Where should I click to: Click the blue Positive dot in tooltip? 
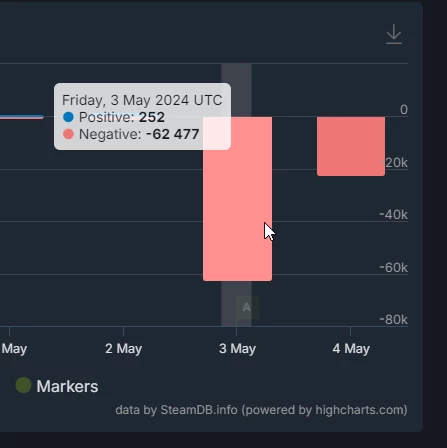(x=68, y=117)
